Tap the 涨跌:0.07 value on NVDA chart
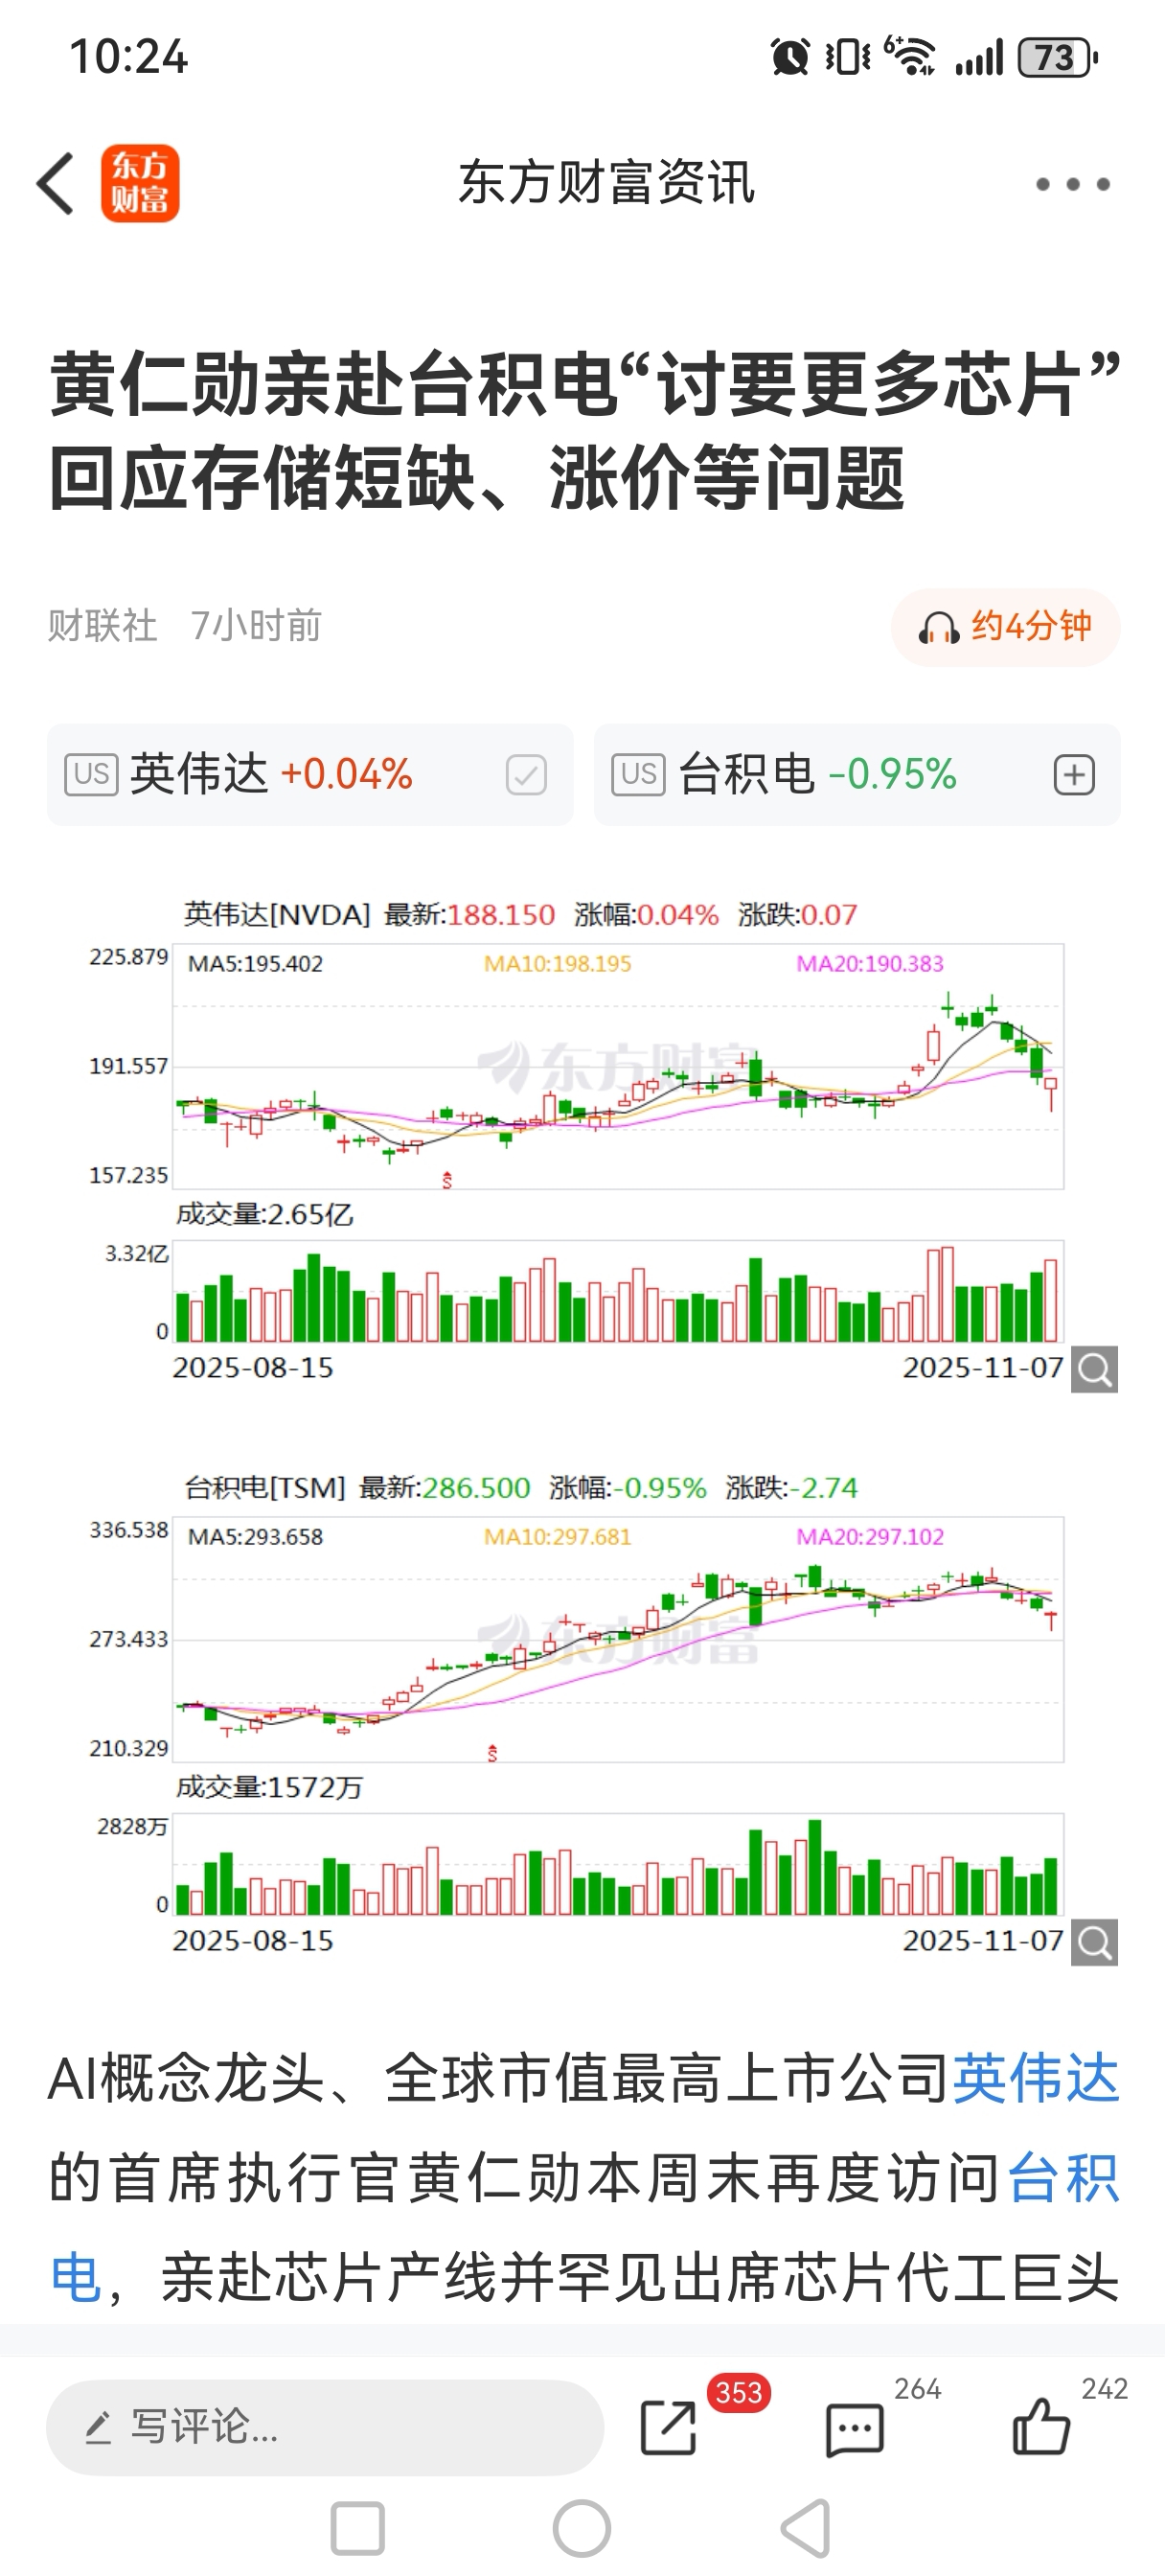Image resolution: width=1165 pixels, height=2576 pixels. 798,915
